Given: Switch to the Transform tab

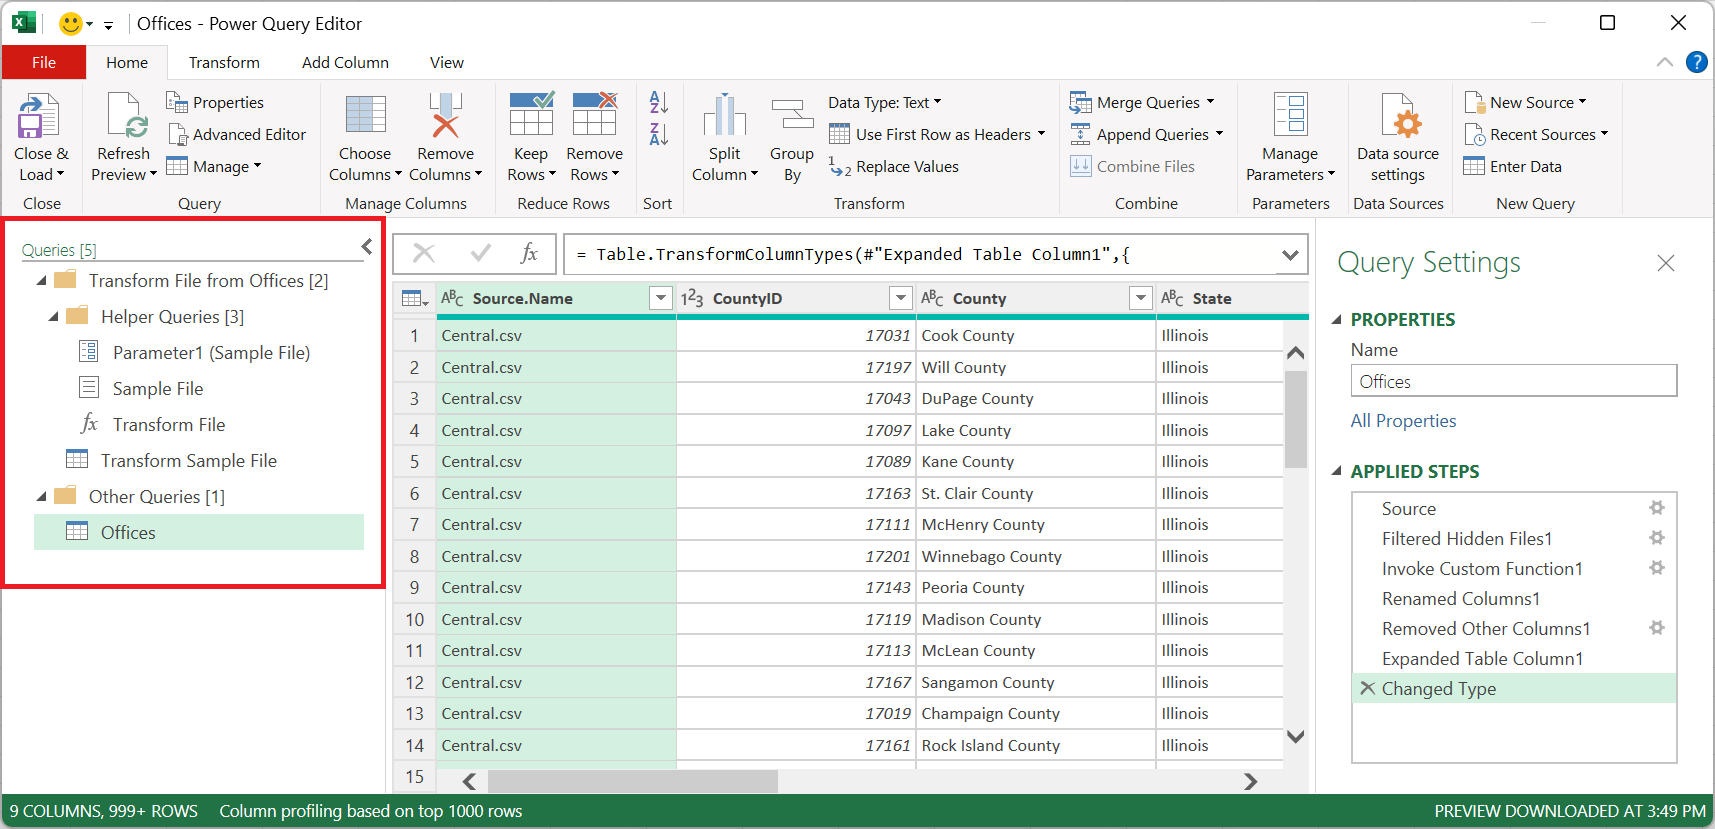Looking at the screenshot, I should 224,62.
